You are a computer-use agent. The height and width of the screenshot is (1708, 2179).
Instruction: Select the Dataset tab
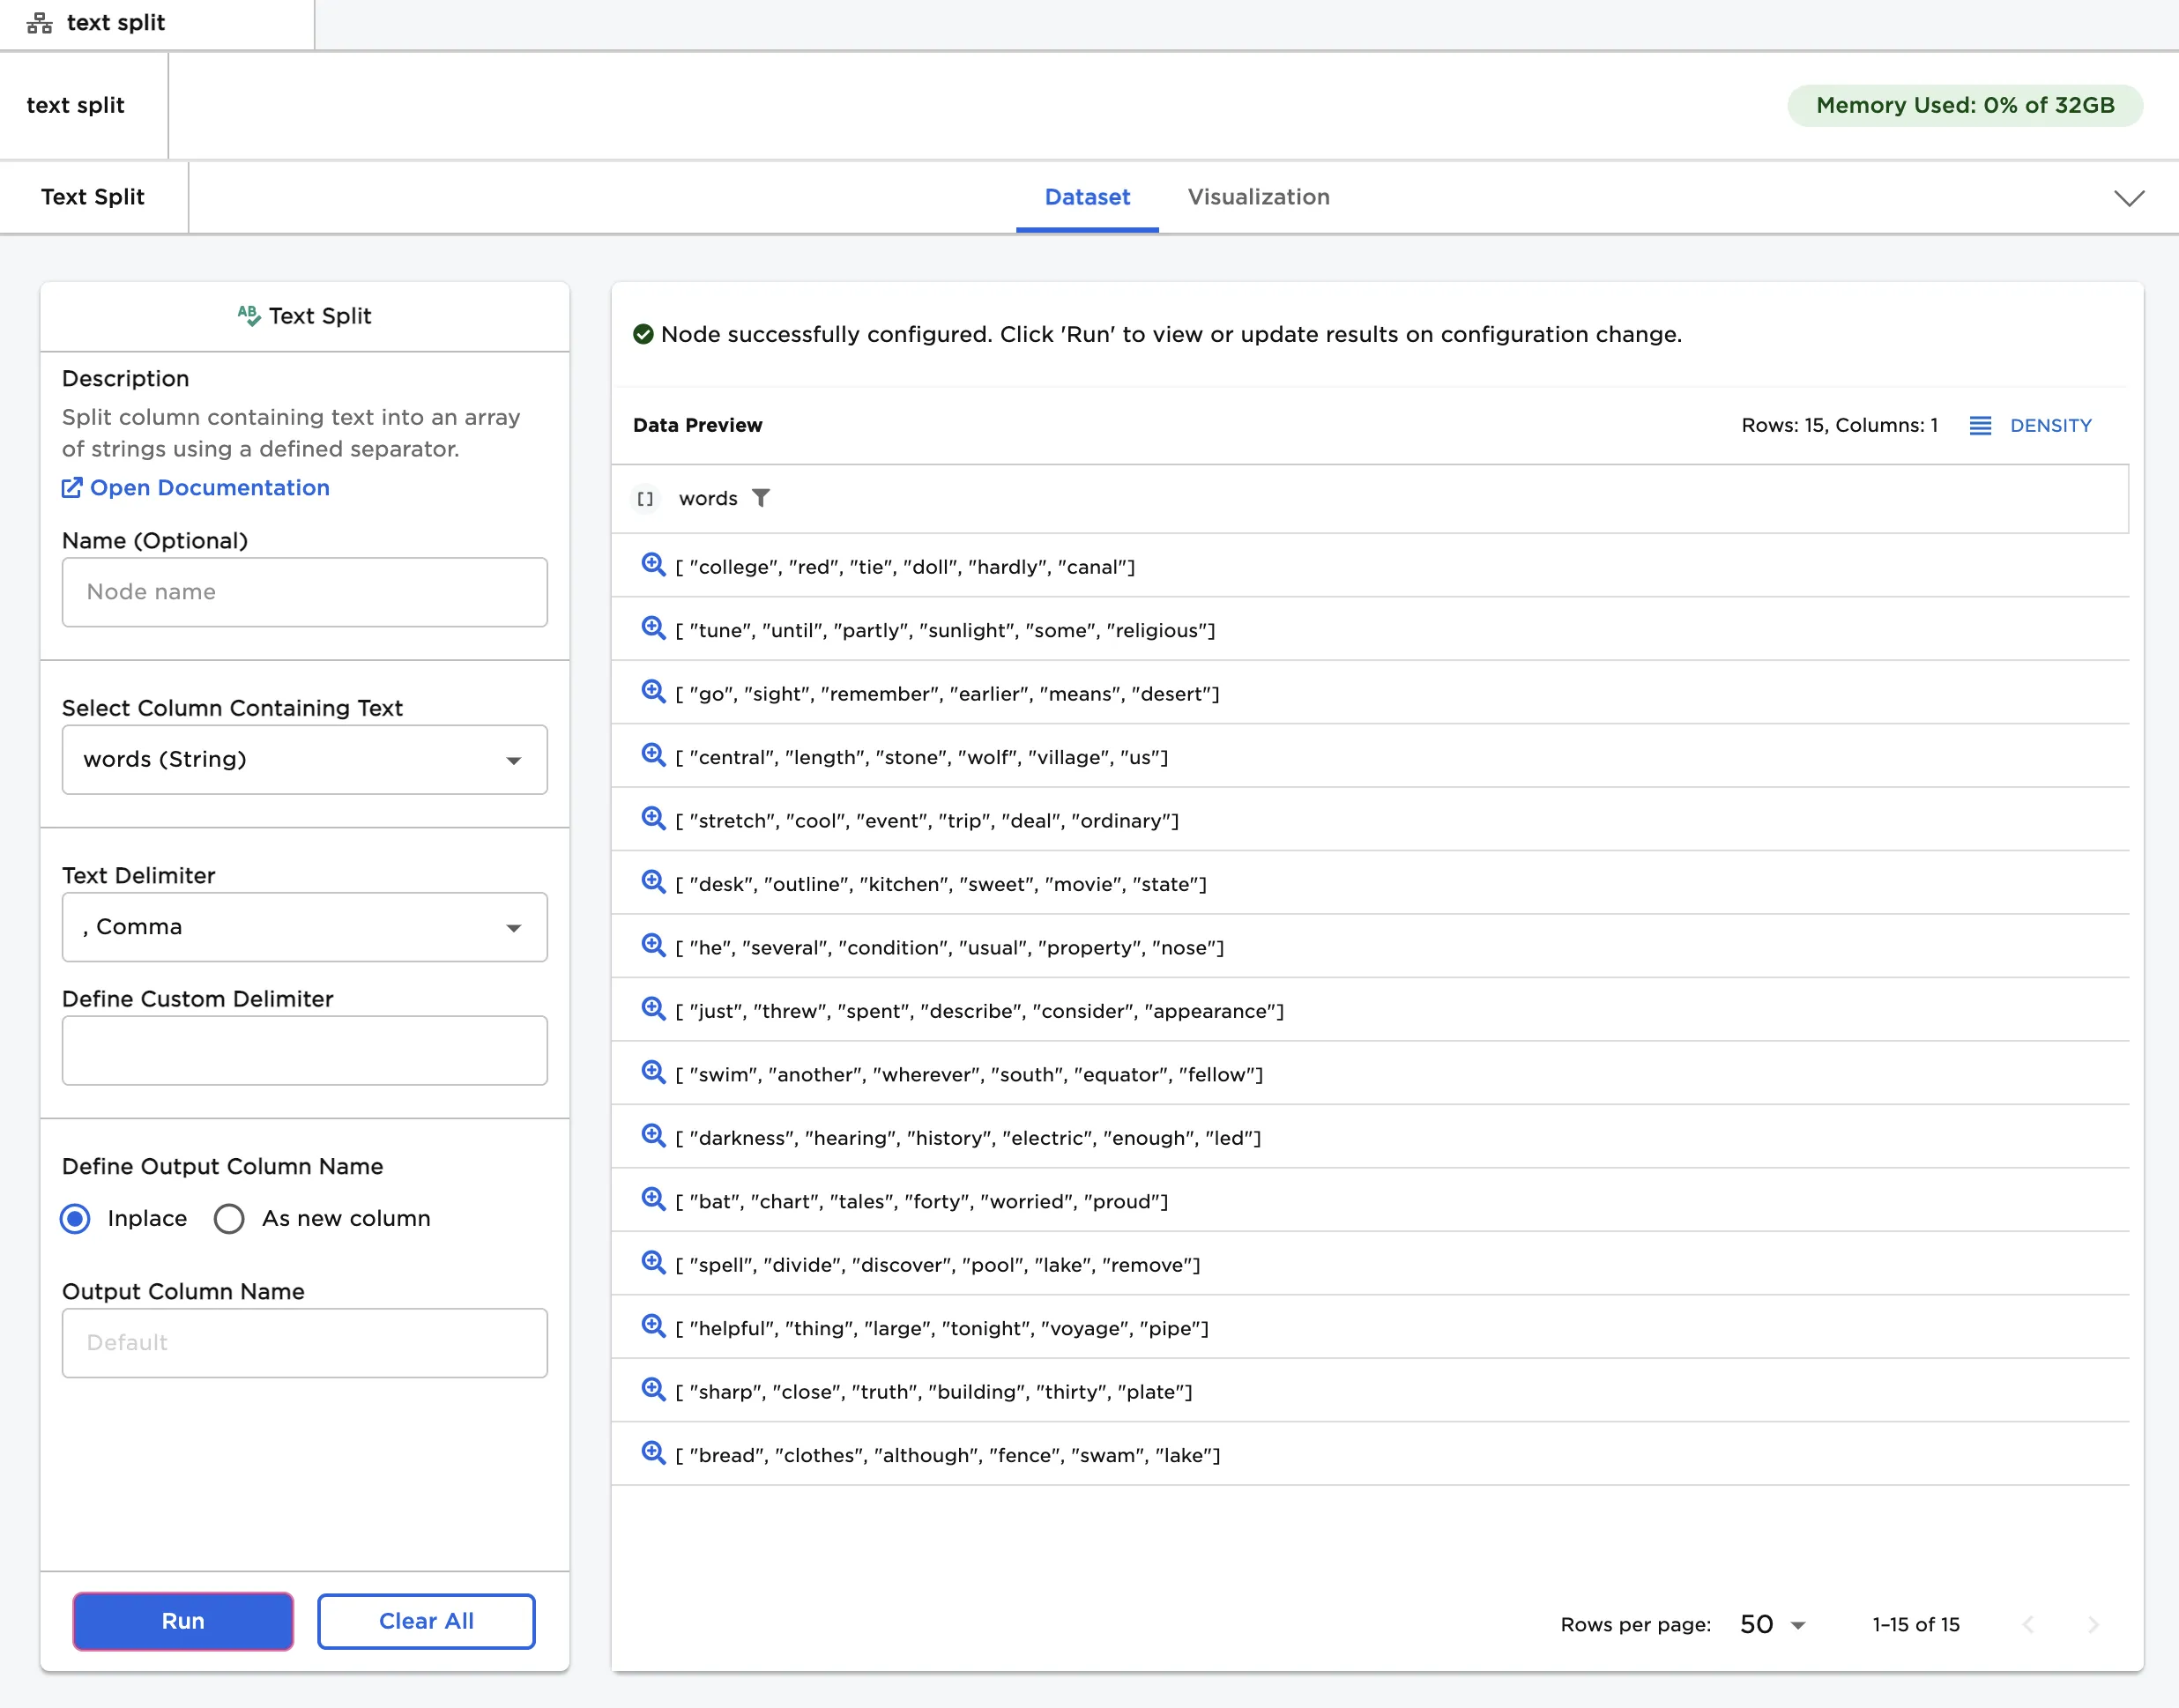click(1087, 197)
